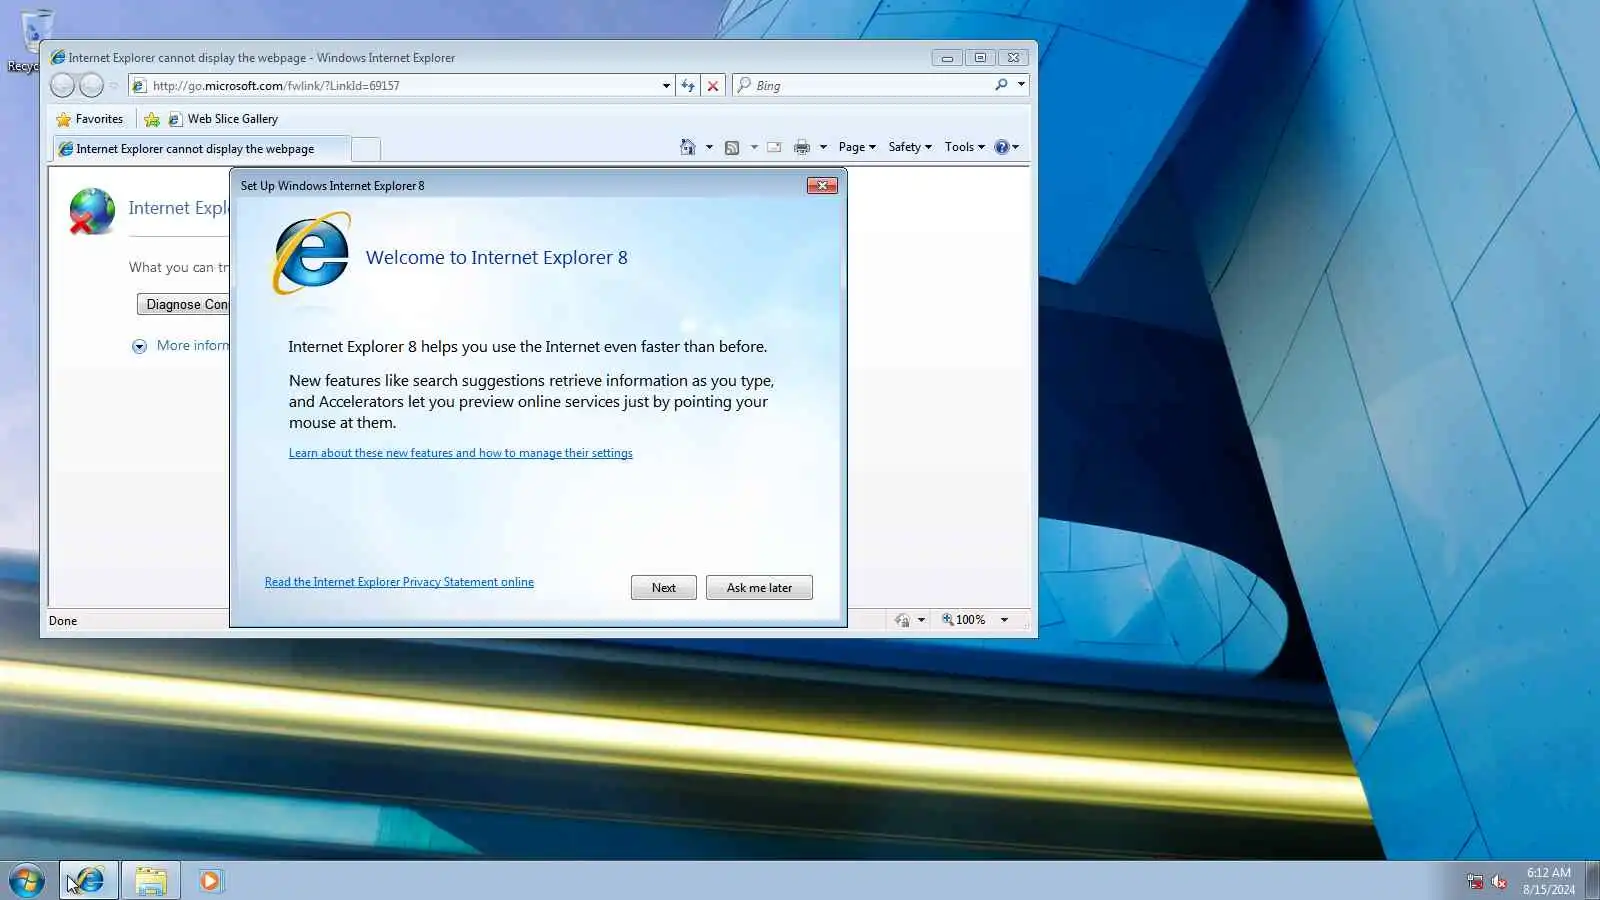Open the search provider dropdown arrow

[x=1021, y=85]
